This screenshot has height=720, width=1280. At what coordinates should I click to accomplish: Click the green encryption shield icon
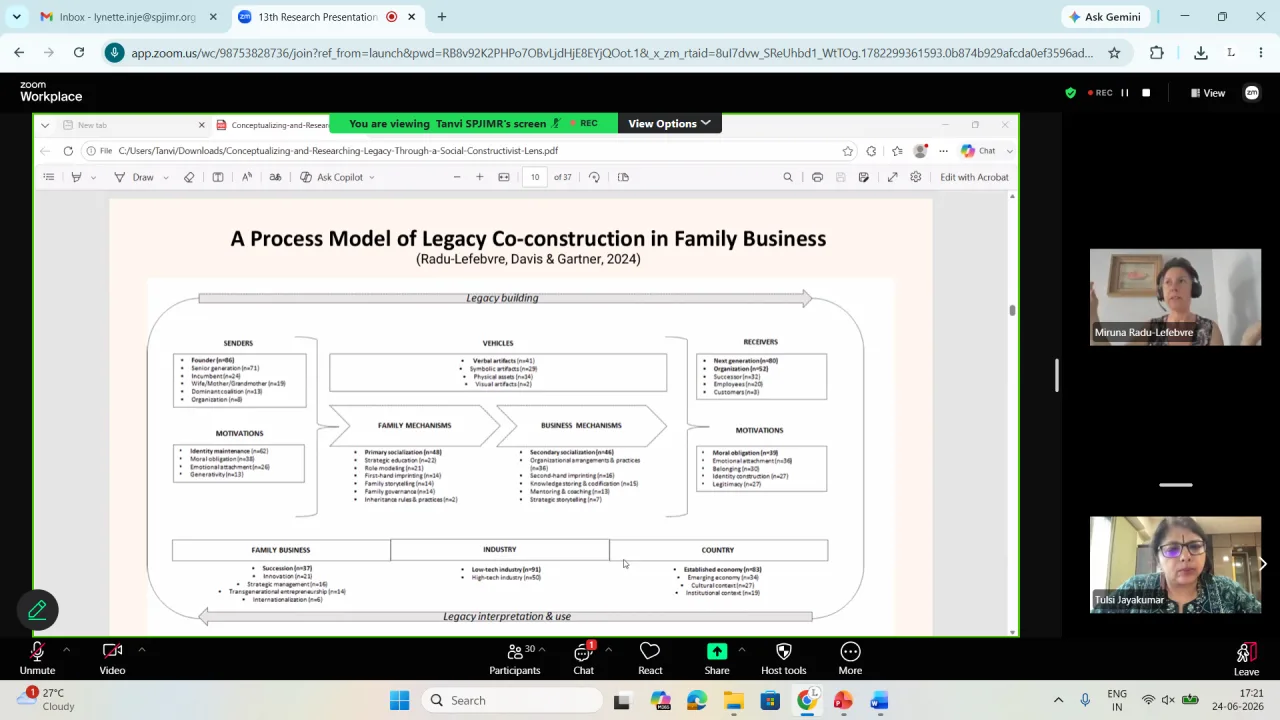(x=1070, y=93)
